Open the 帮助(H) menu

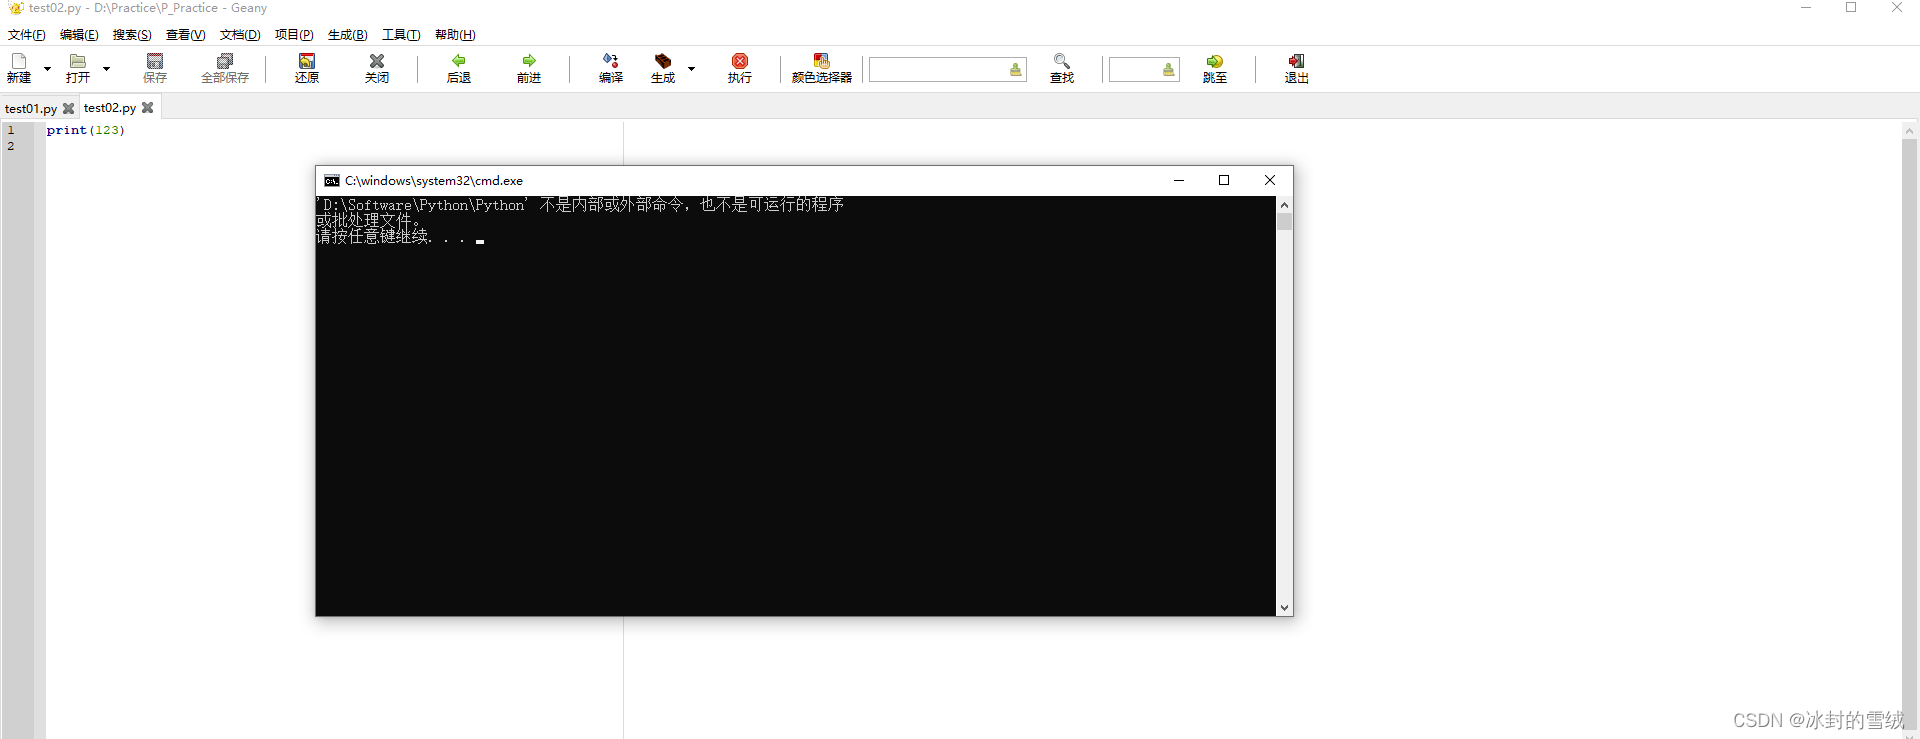click(455, 35)
